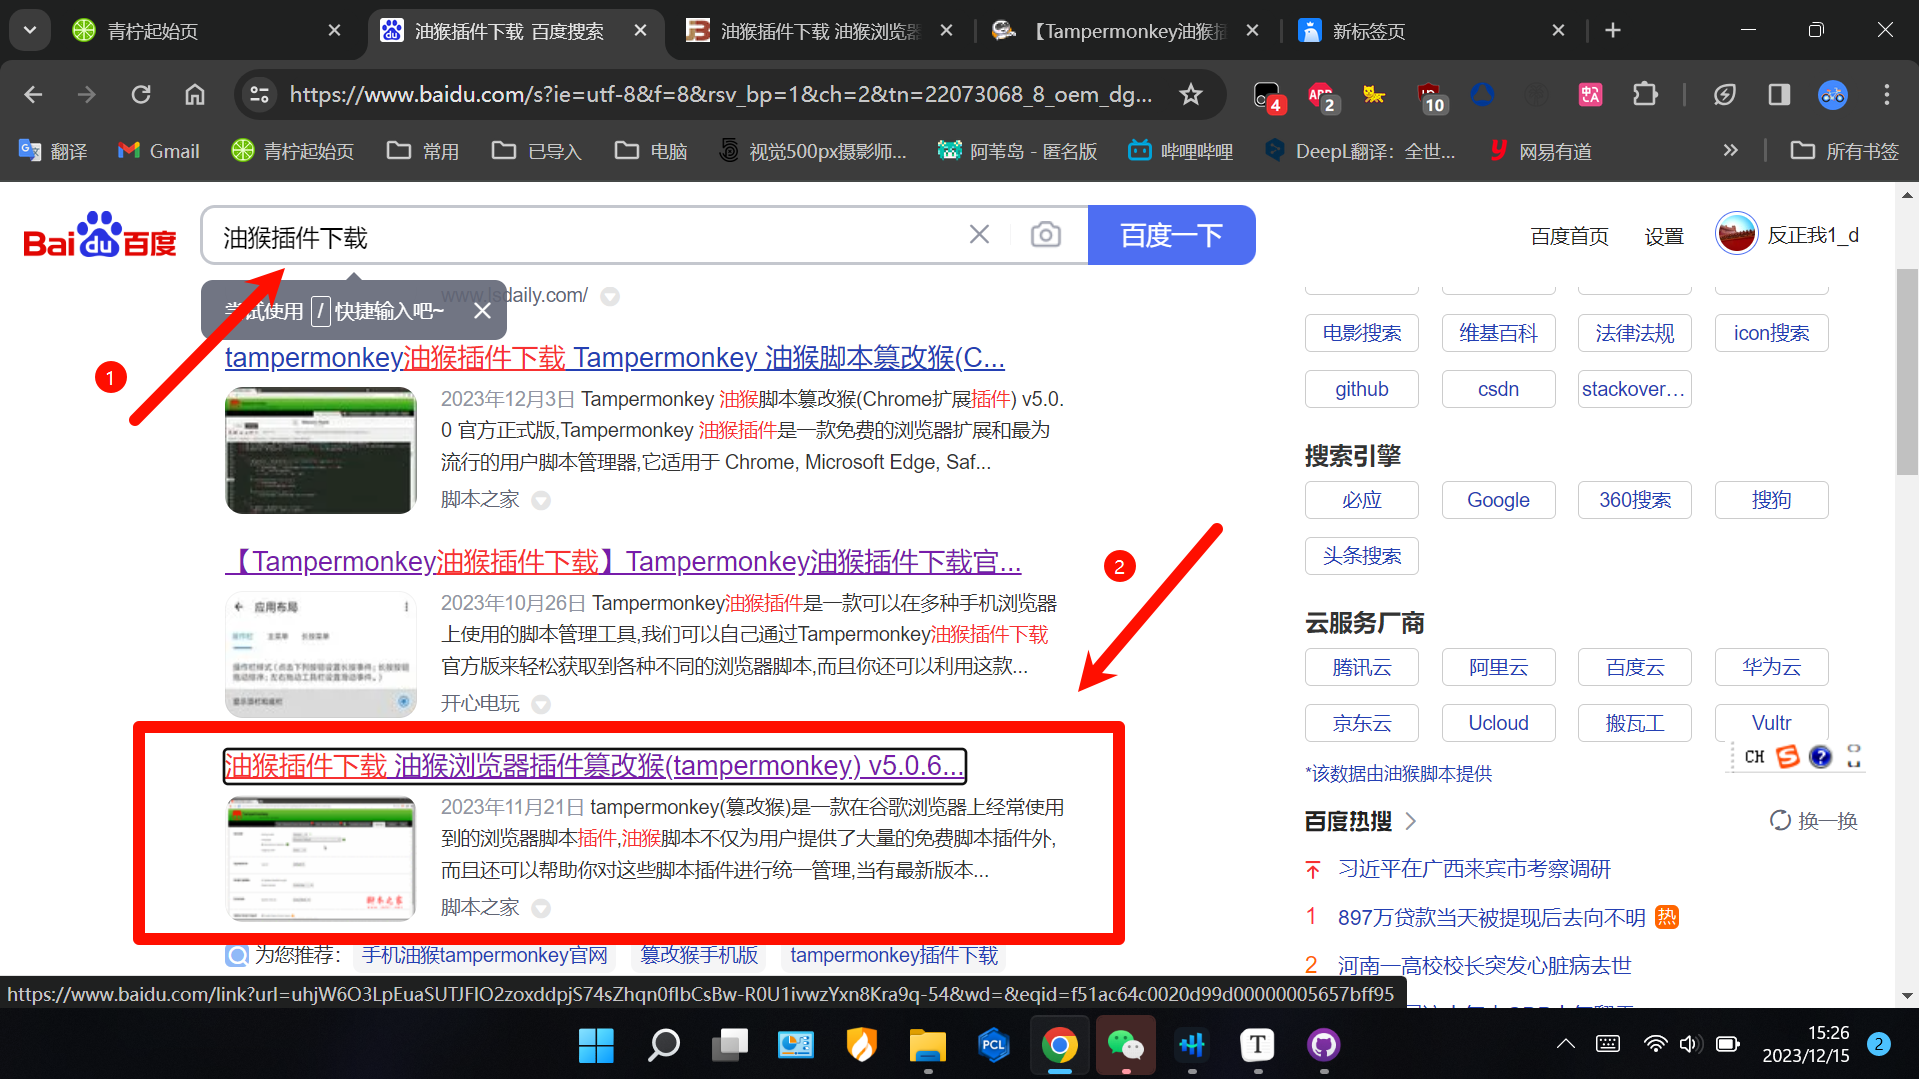Click the 百度一下 search button
The width and height of the screenshot is (1919, 1079).
click(x=1171, y=235)
